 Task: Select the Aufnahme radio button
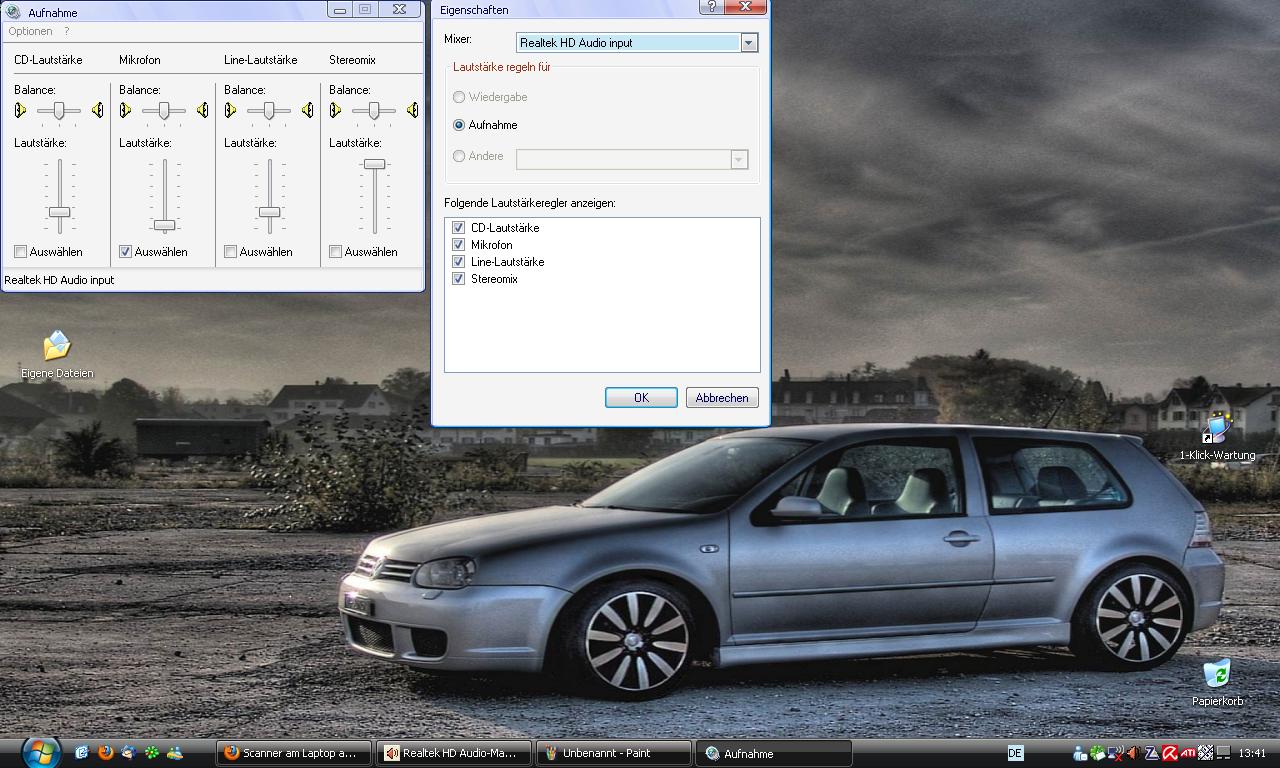[459, 125]
